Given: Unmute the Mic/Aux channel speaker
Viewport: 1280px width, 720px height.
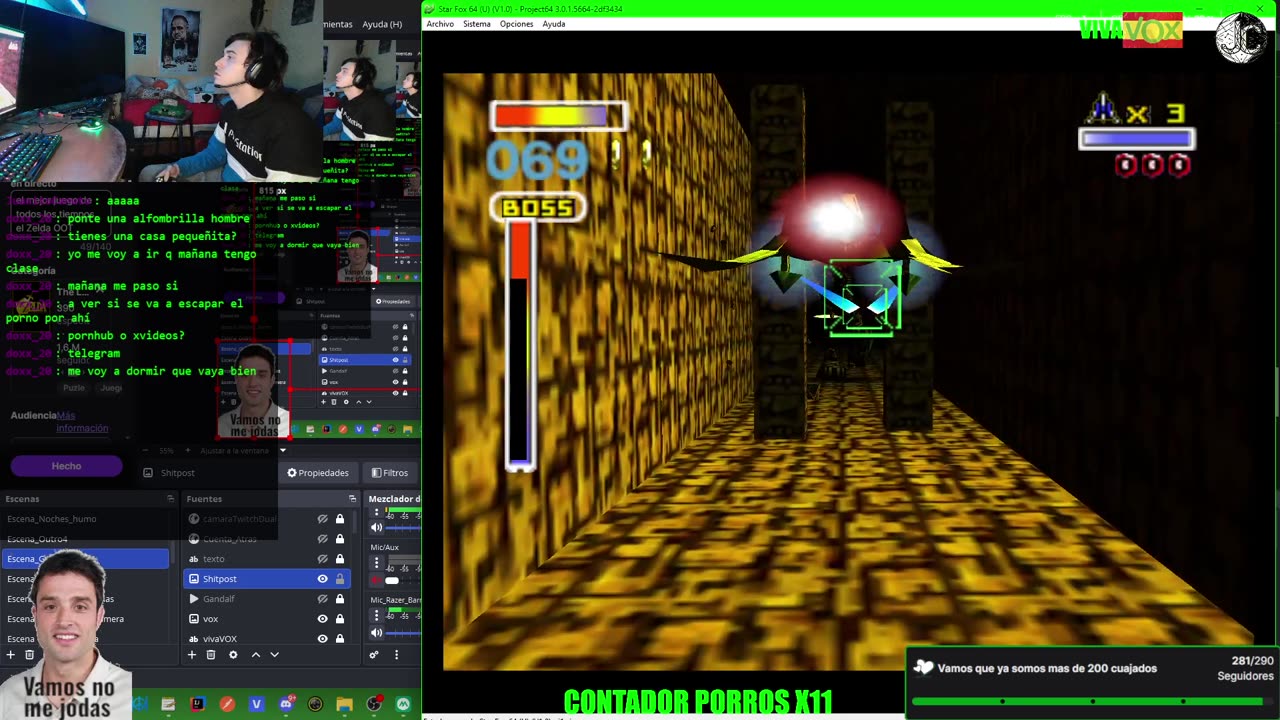Looking at the screenshot, I should pos(377,580).
